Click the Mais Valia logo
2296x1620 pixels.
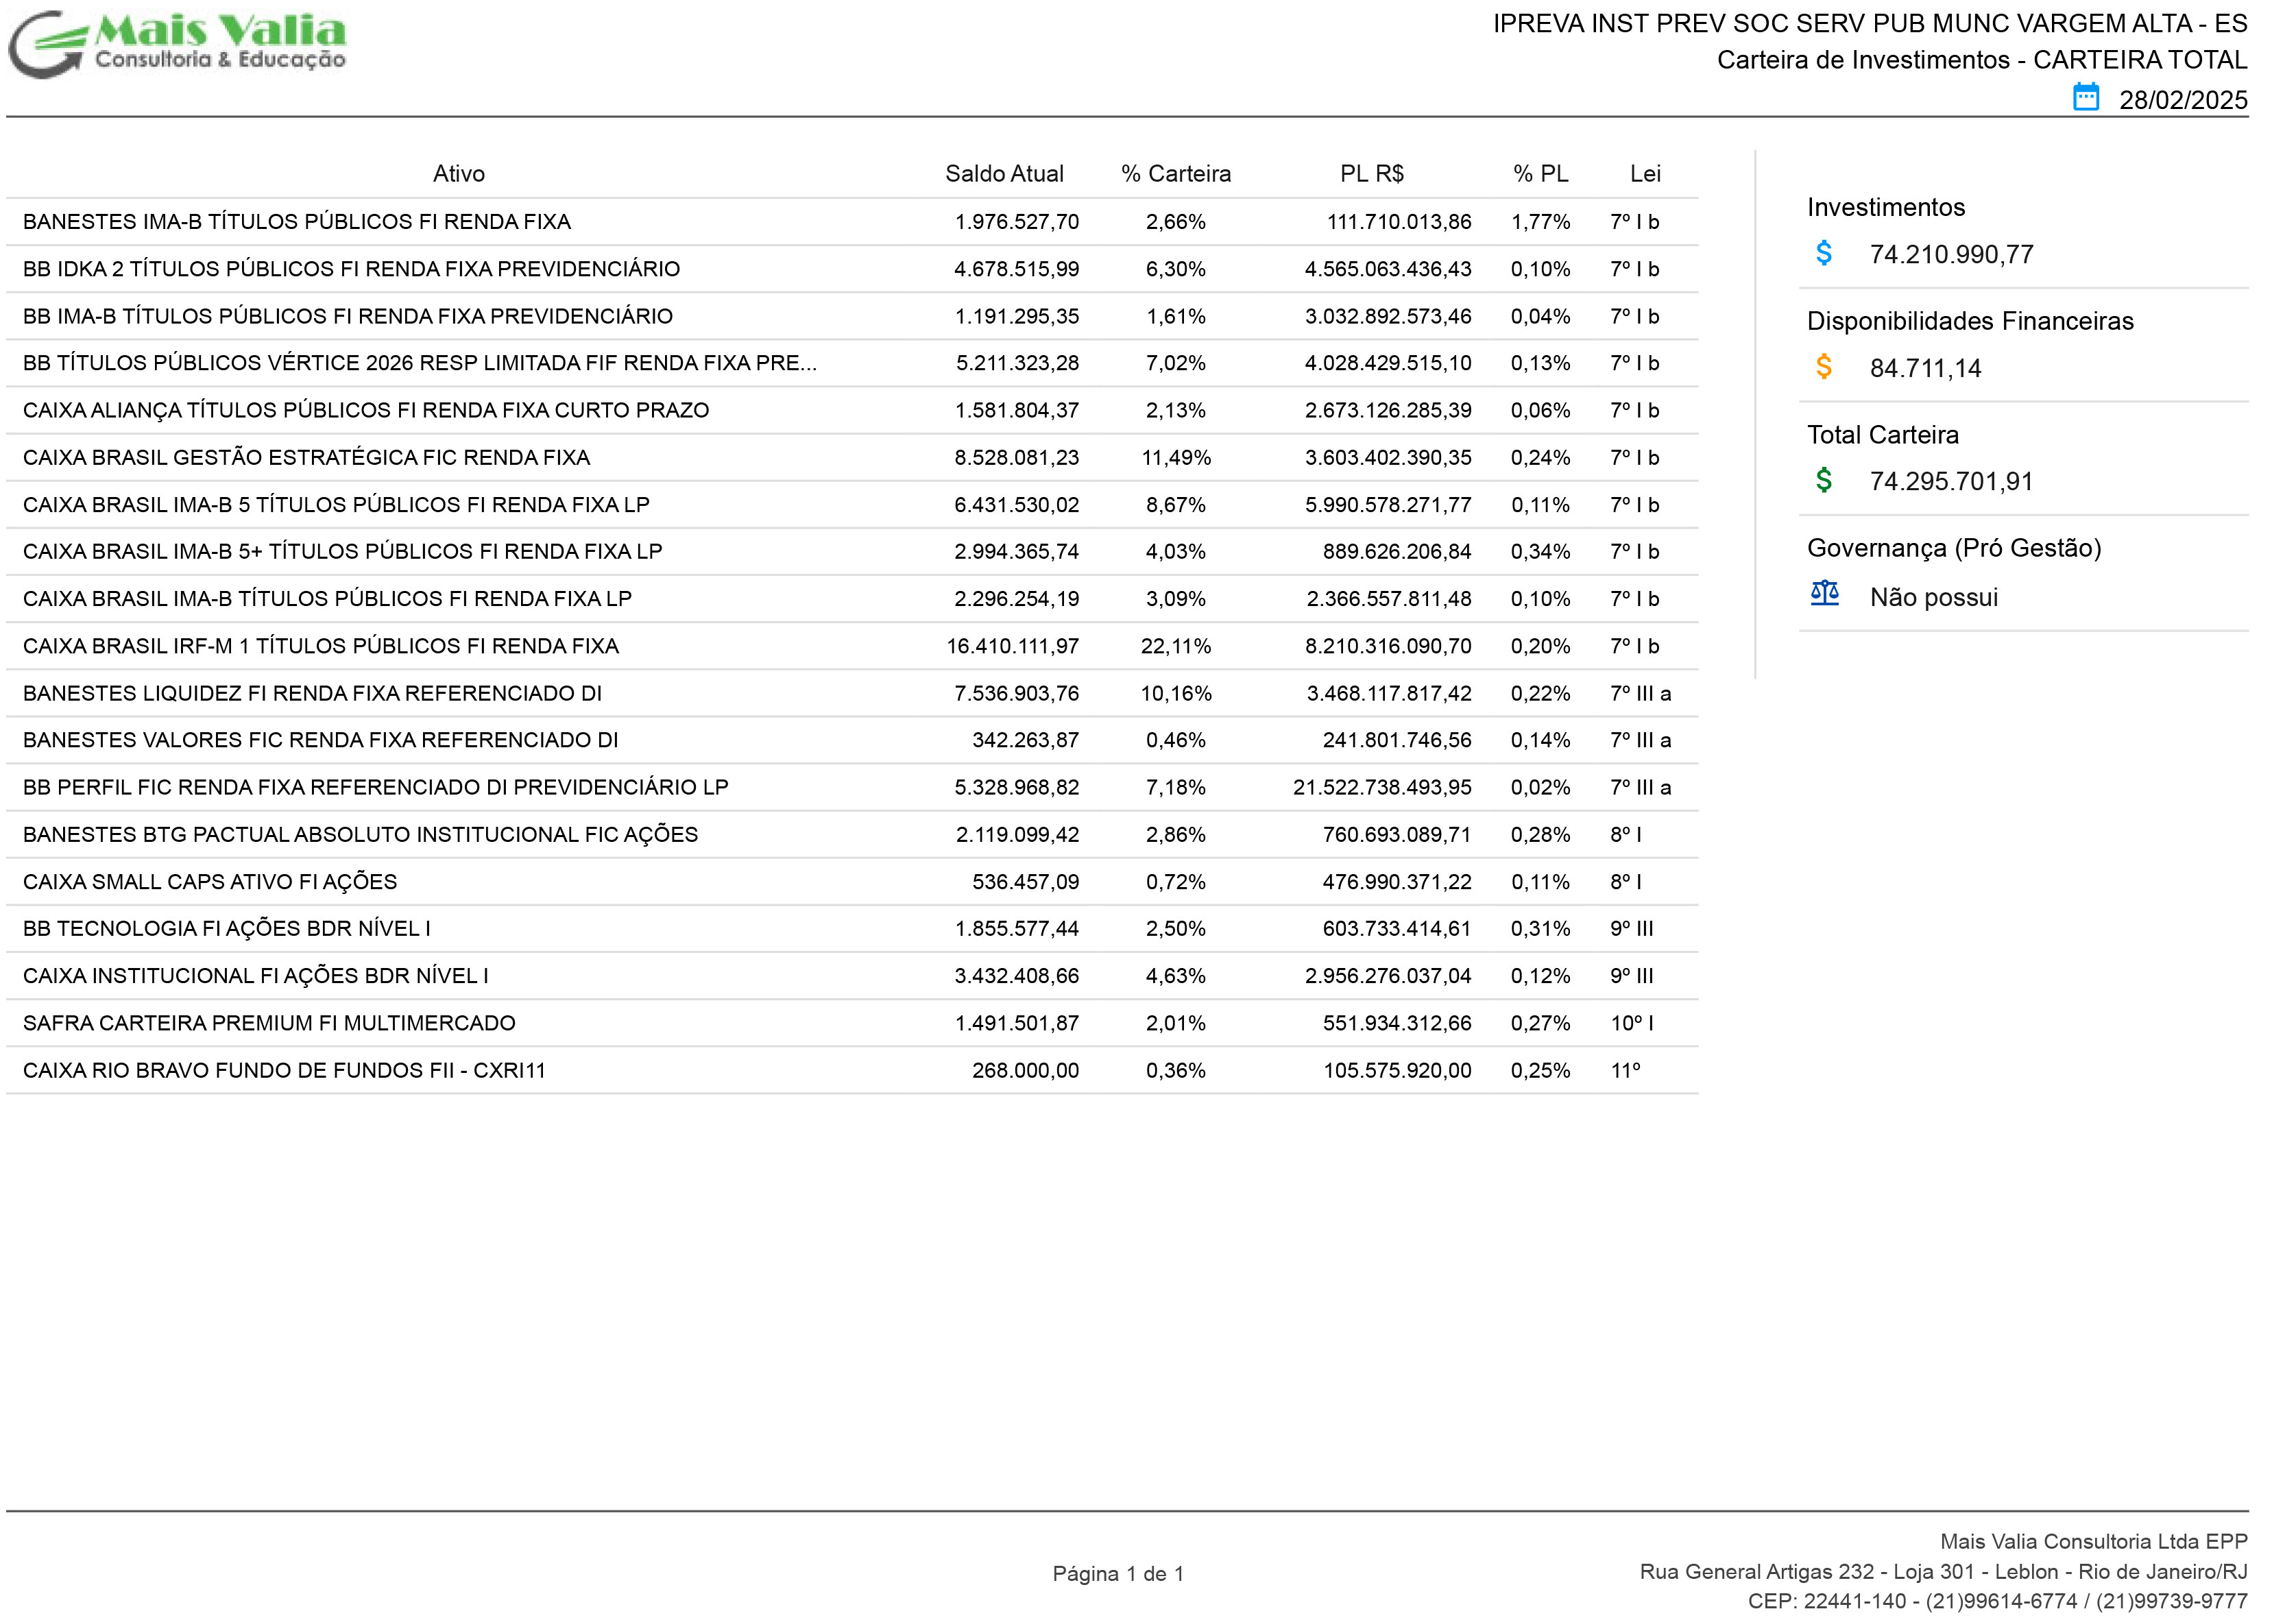point(178,44)
